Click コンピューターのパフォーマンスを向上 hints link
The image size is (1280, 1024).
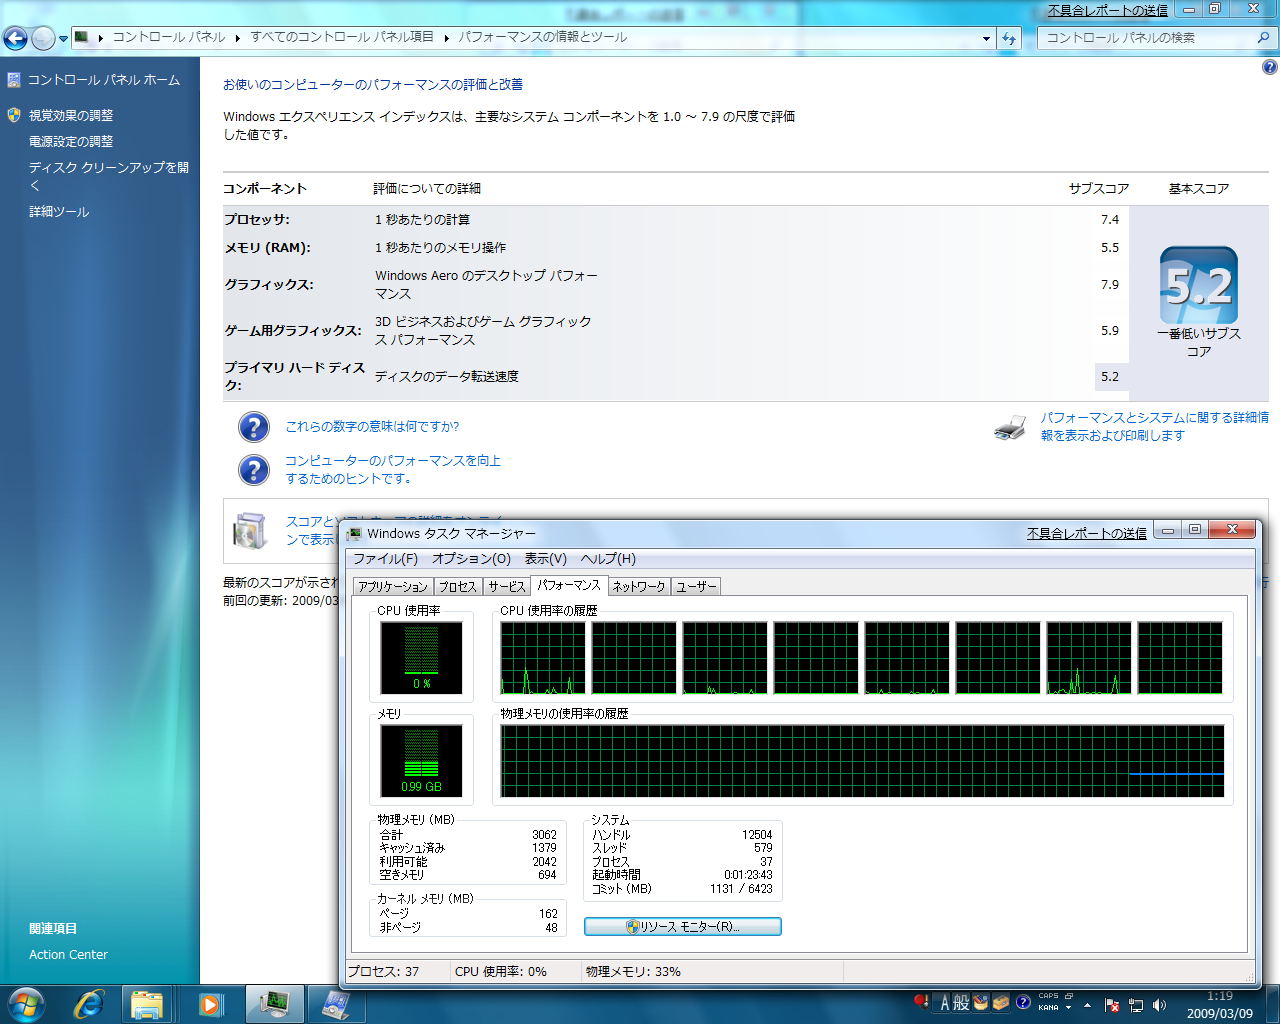[393, 470]
